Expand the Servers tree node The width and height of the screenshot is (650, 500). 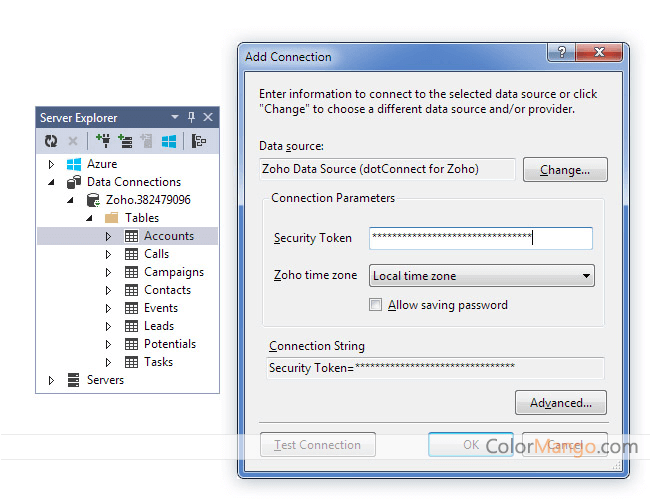click(x=51, y=380)
